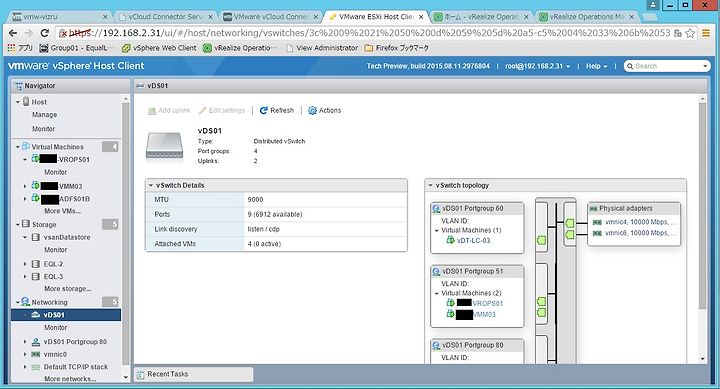Click the vDS01 switch thumbnail image

(x=164, y=146)
